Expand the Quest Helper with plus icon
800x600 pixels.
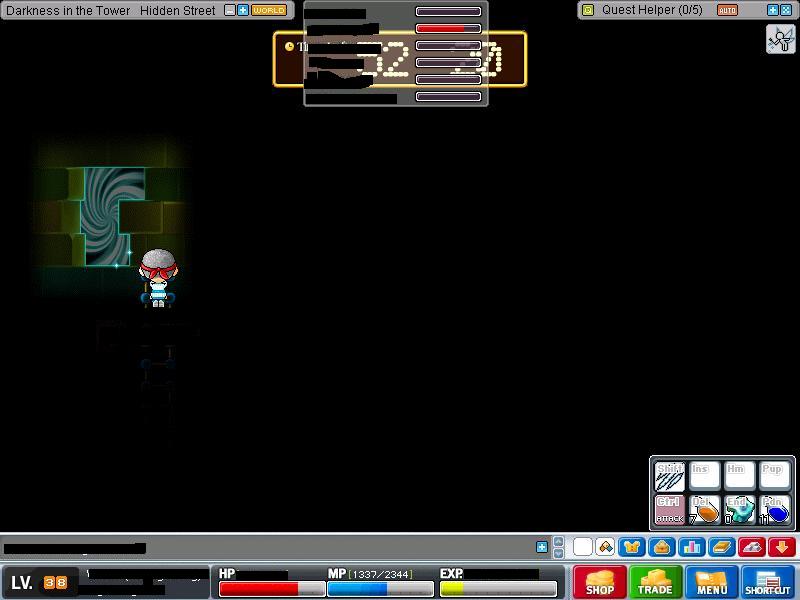pos(773,10)
